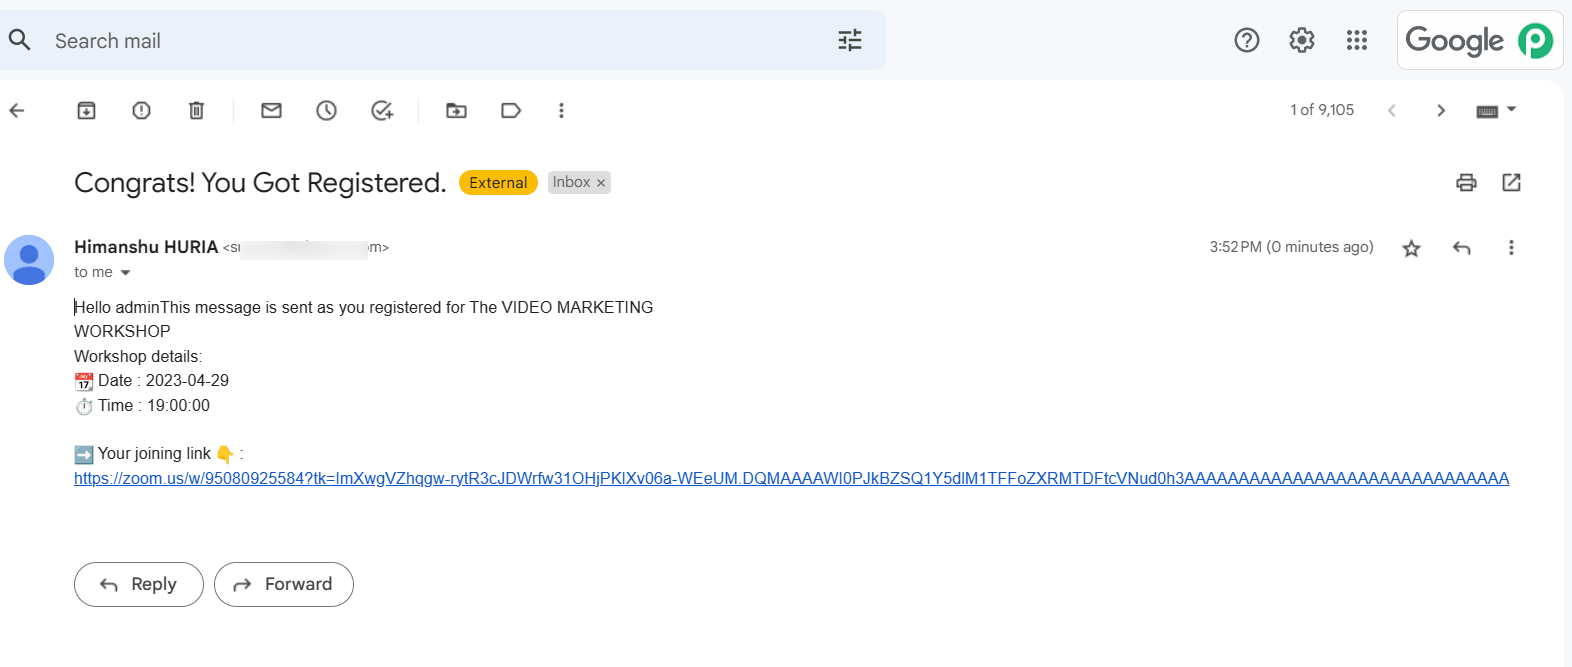The height and width of the screenshot is (667, 1572).
Task: Click the search magnifier icon
Action: click(19, 40)
